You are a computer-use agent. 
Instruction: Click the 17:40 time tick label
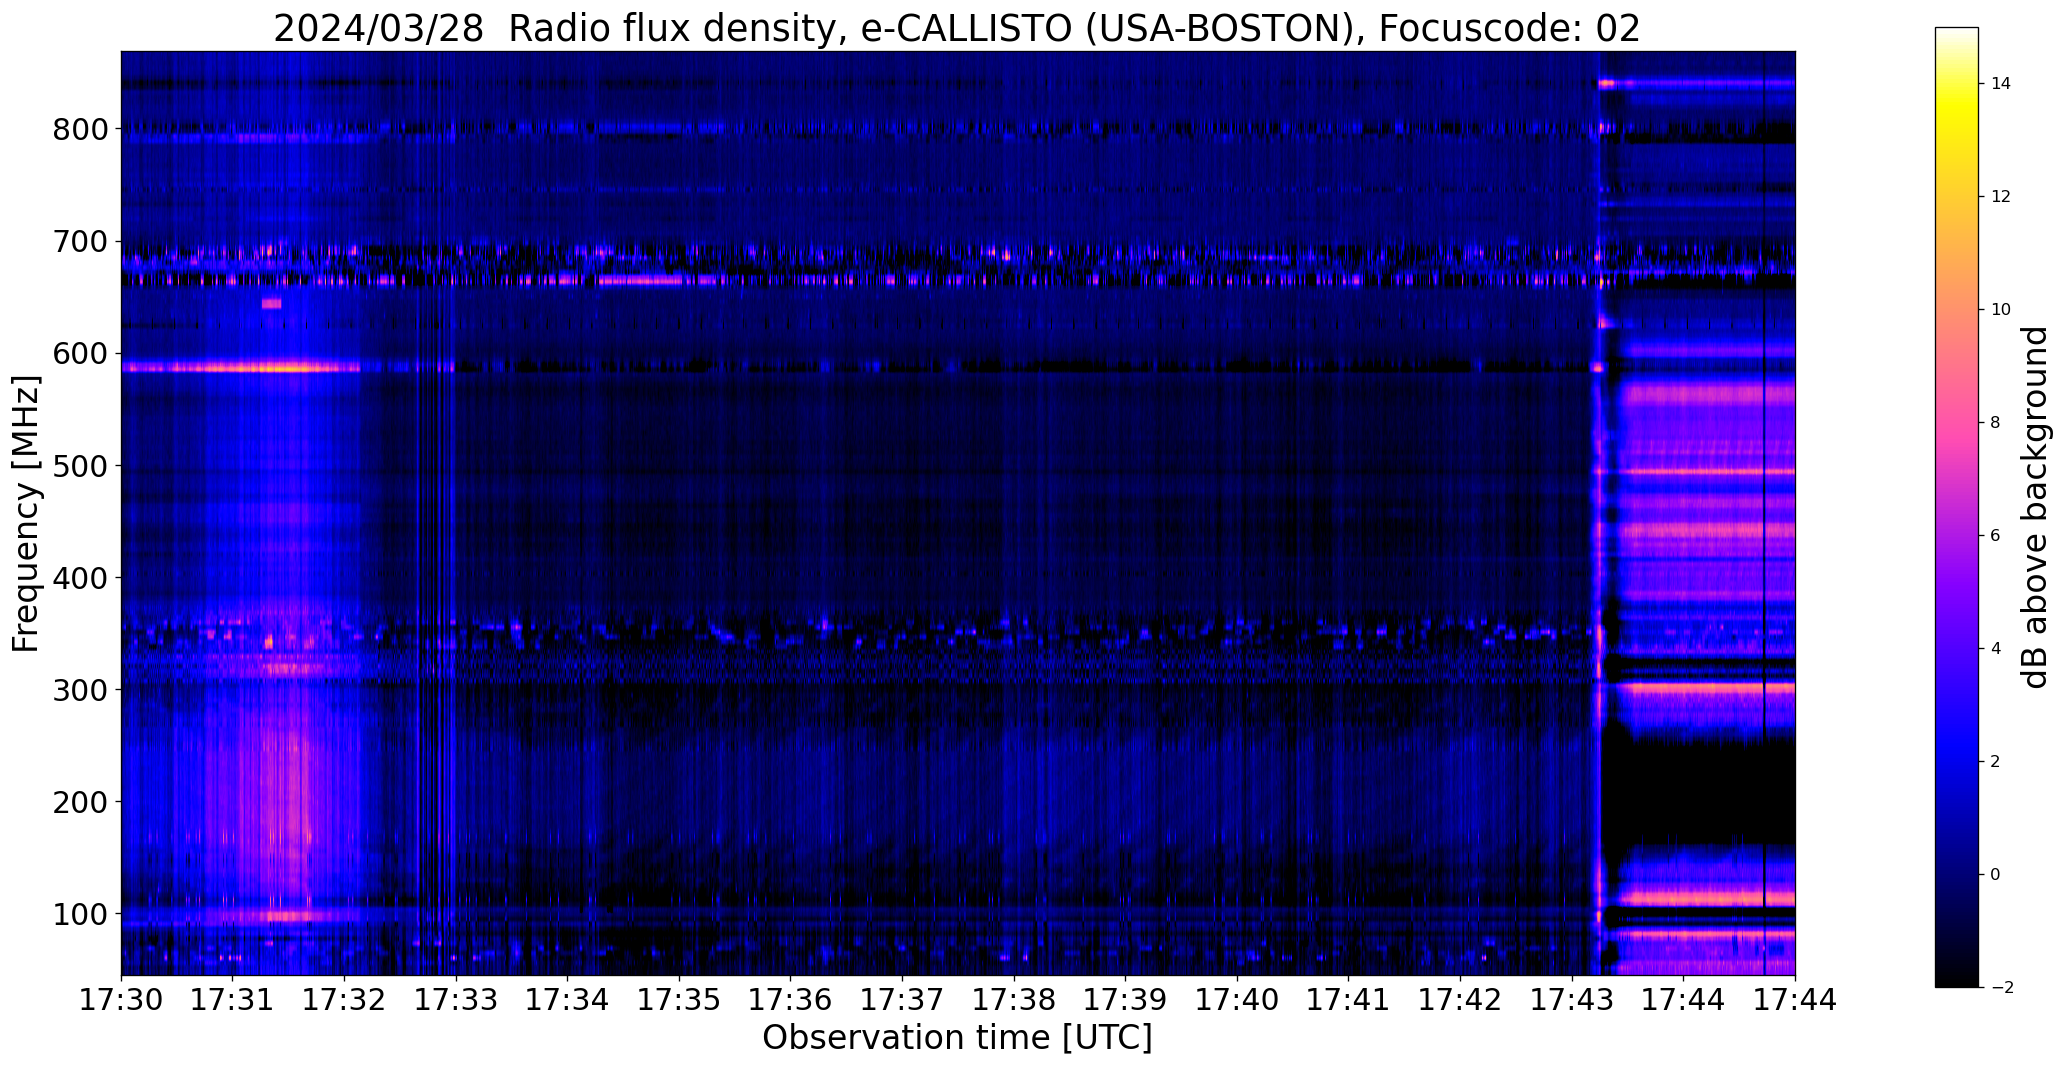pos(1238,1000)
